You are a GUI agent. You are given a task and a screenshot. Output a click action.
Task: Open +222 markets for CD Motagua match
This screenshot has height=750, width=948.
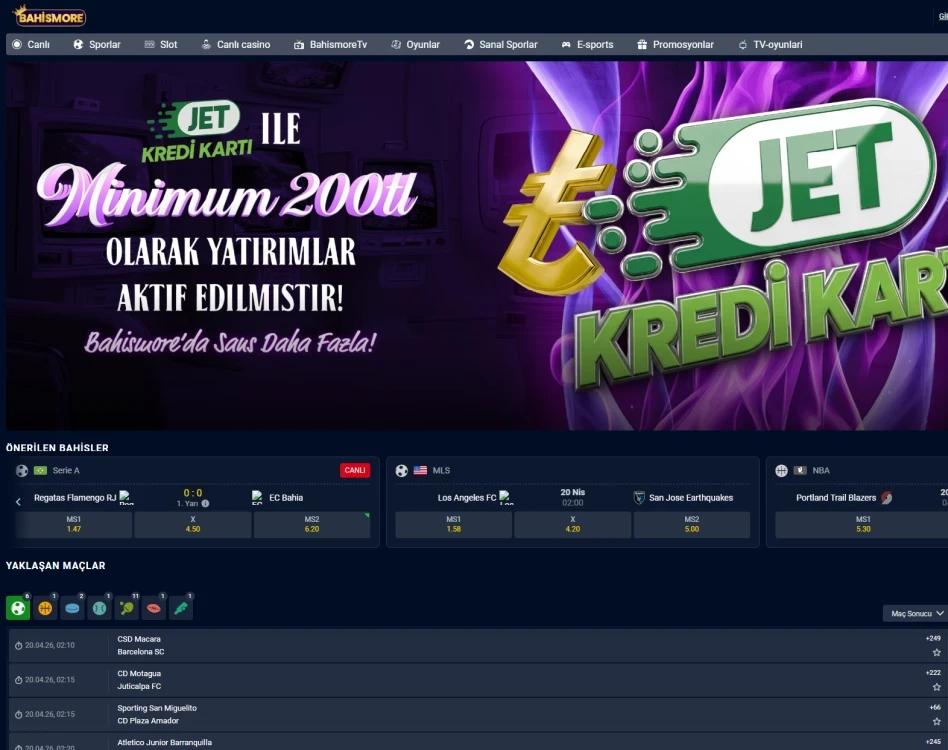click(933, 673)
